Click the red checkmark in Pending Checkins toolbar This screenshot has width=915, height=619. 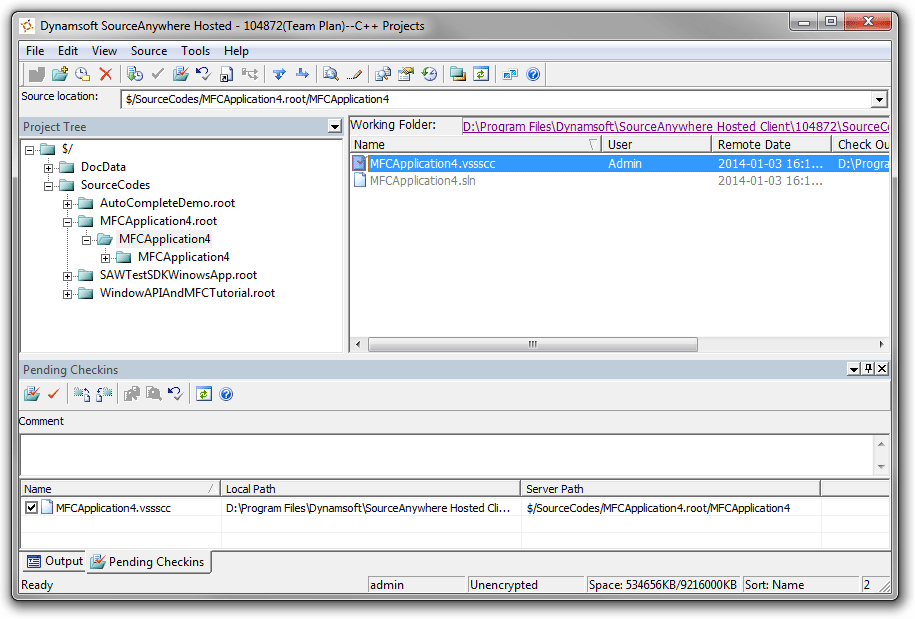coord(53,394)
